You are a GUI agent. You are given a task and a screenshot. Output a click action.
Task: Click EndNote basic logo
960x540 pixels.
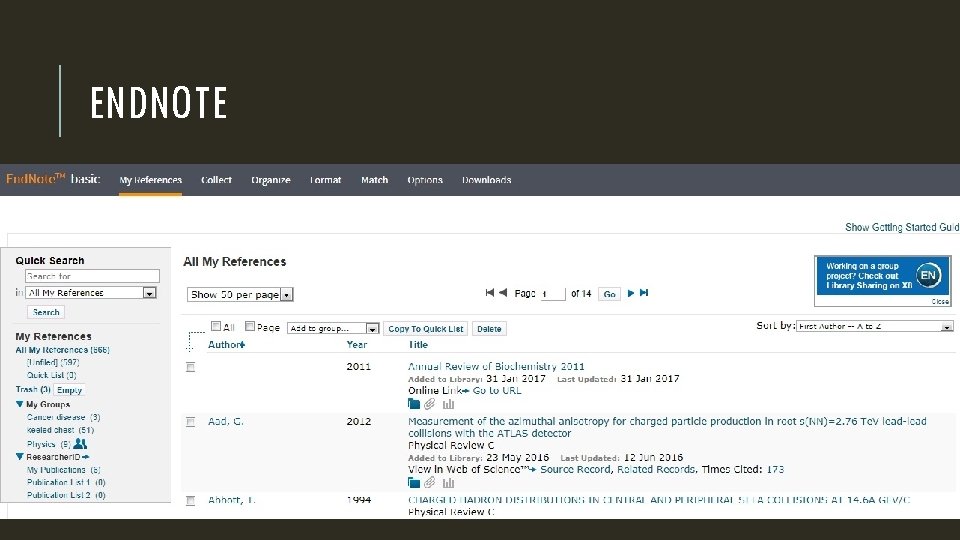(53, 179)
